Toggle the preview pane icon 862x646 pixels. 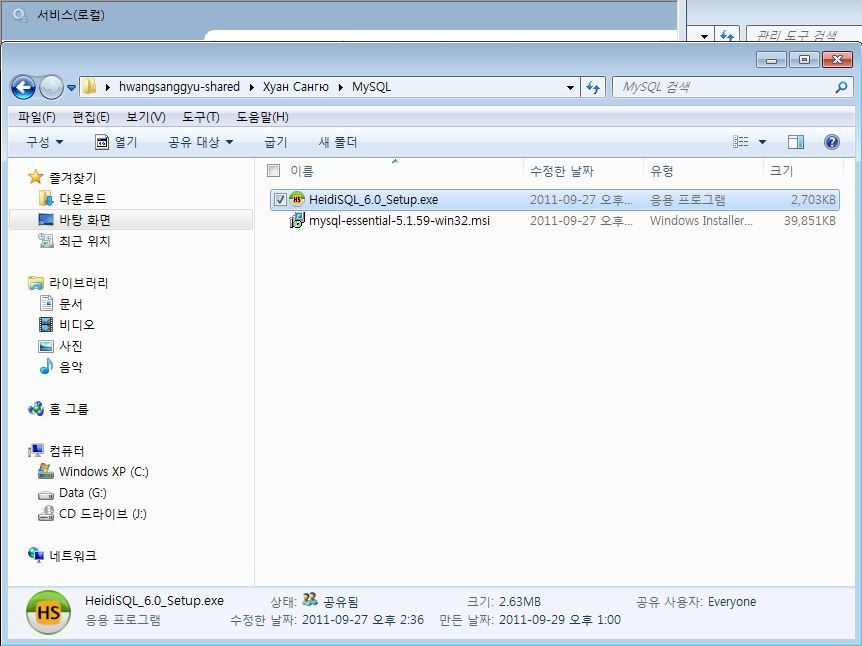pyautogui.click(x=795, y=142)
